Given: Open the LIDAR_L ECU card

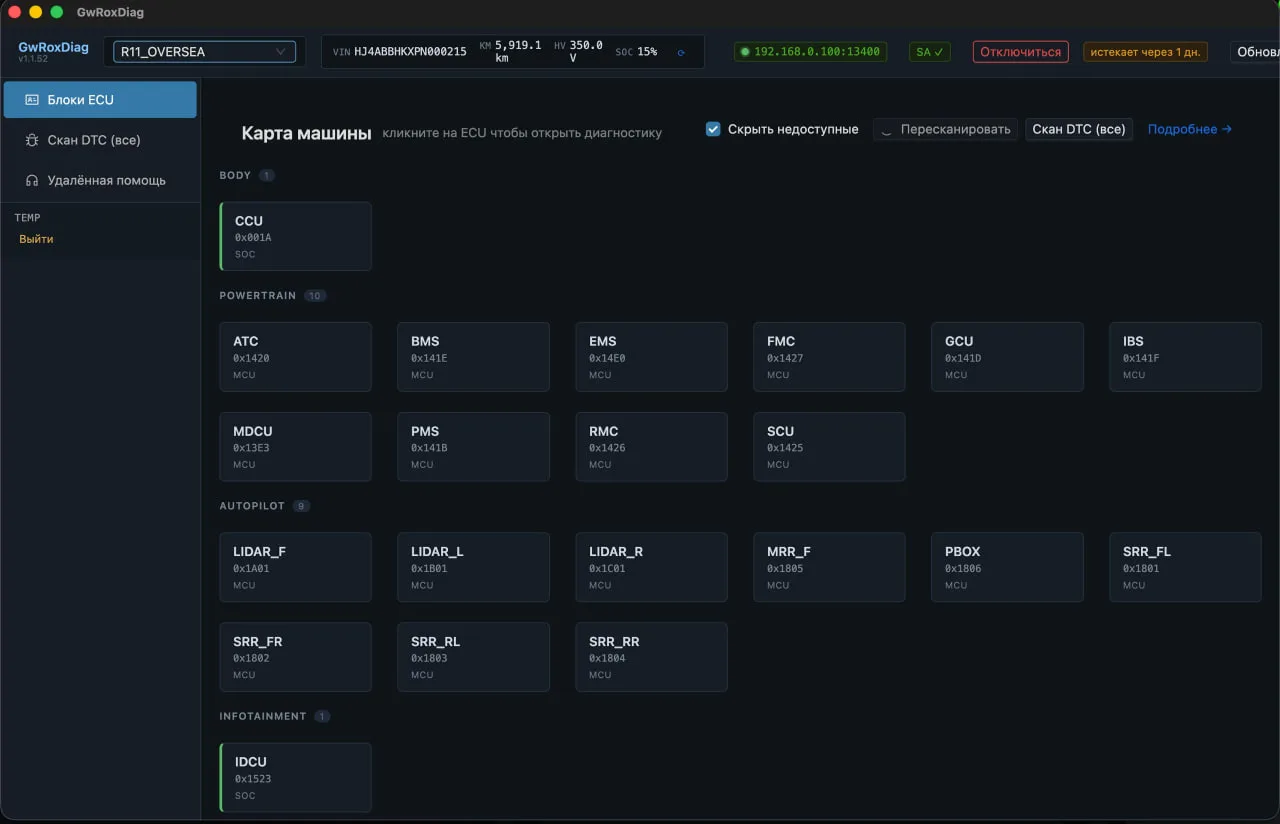Looking at the screenshot, I should pos(474,567).
